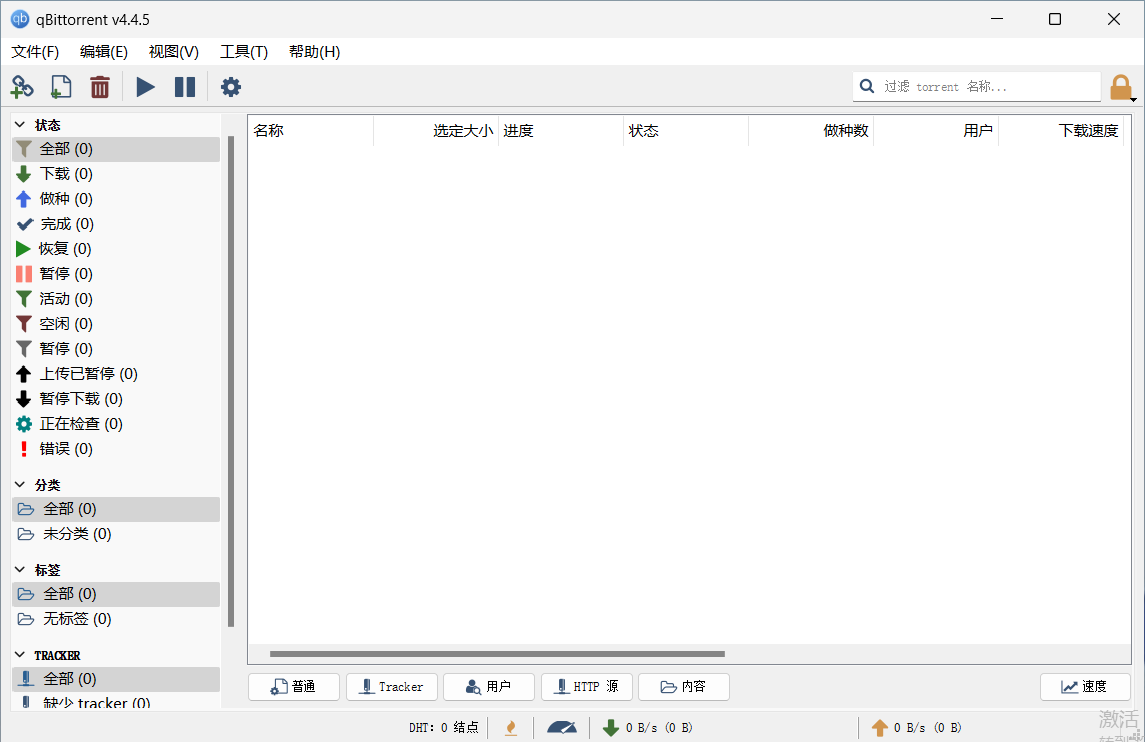Select 全部 (0) under 状态
The width and height of the screenshot is (1145, 742).
[x=116, y=149]
